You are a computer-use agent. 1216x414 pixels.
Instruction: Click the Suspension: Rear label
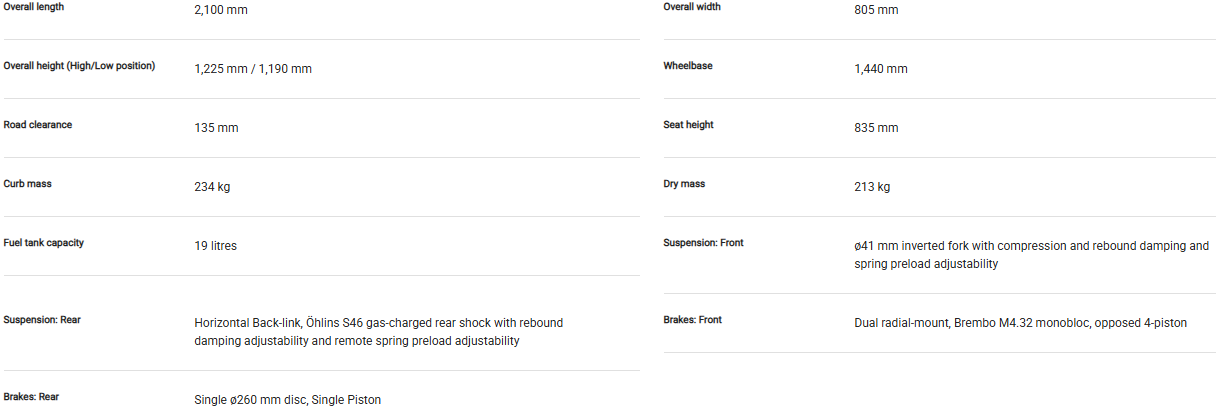[x=42, y=320]
